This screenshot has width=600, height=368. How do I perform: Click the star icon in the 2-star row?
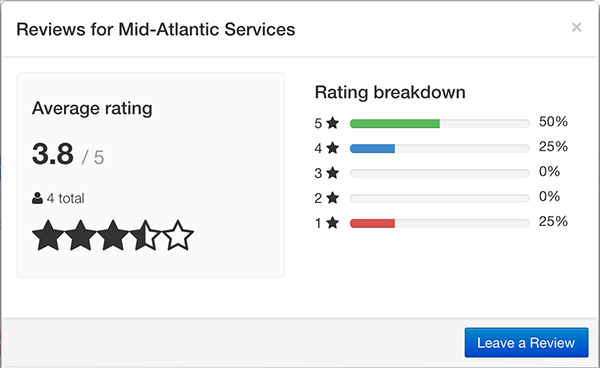(x=333, y=198)
